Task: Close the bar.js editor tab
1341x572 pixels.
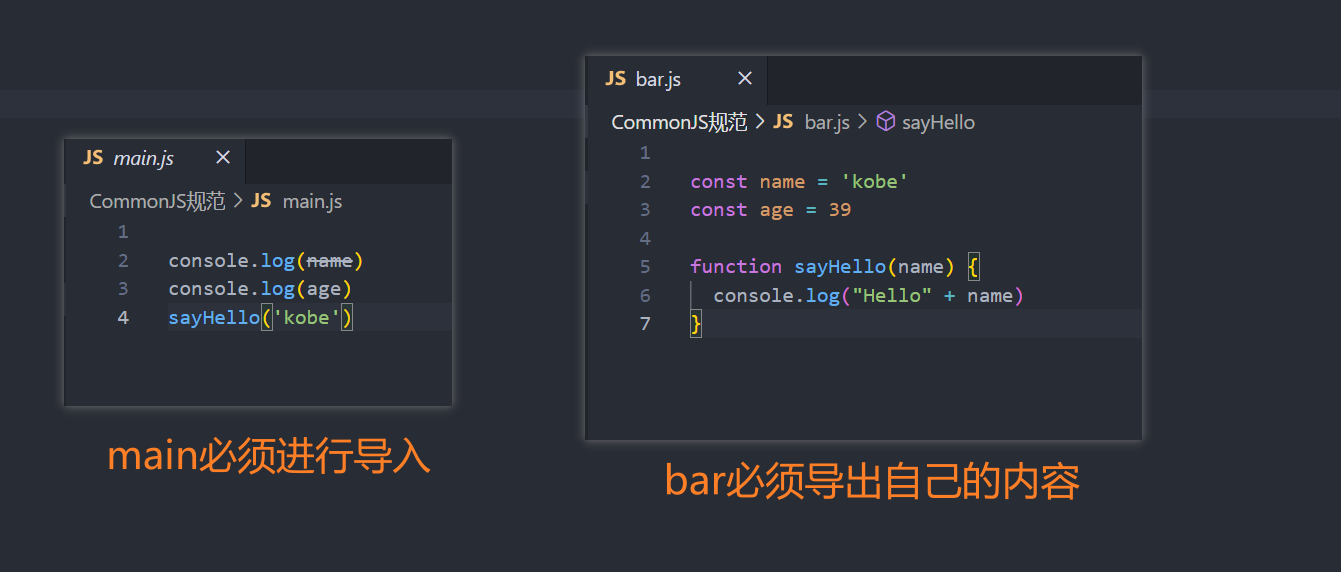Action: (x=745, y=79)
